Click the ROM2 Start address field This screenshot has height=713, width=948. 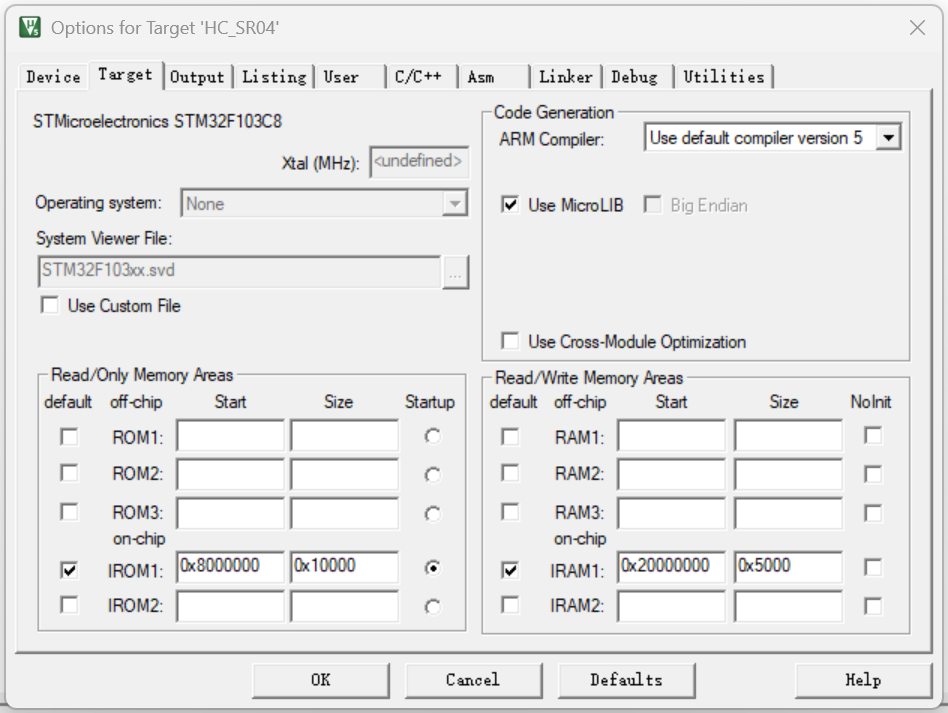[x=230, y=474]
